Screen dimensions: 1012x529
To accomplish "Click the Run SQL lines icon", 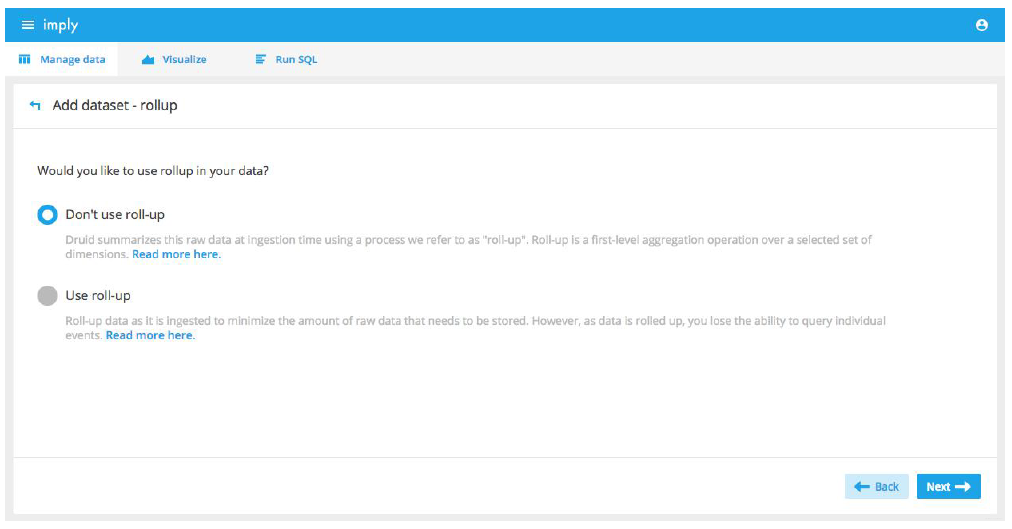I will (261, 60).
